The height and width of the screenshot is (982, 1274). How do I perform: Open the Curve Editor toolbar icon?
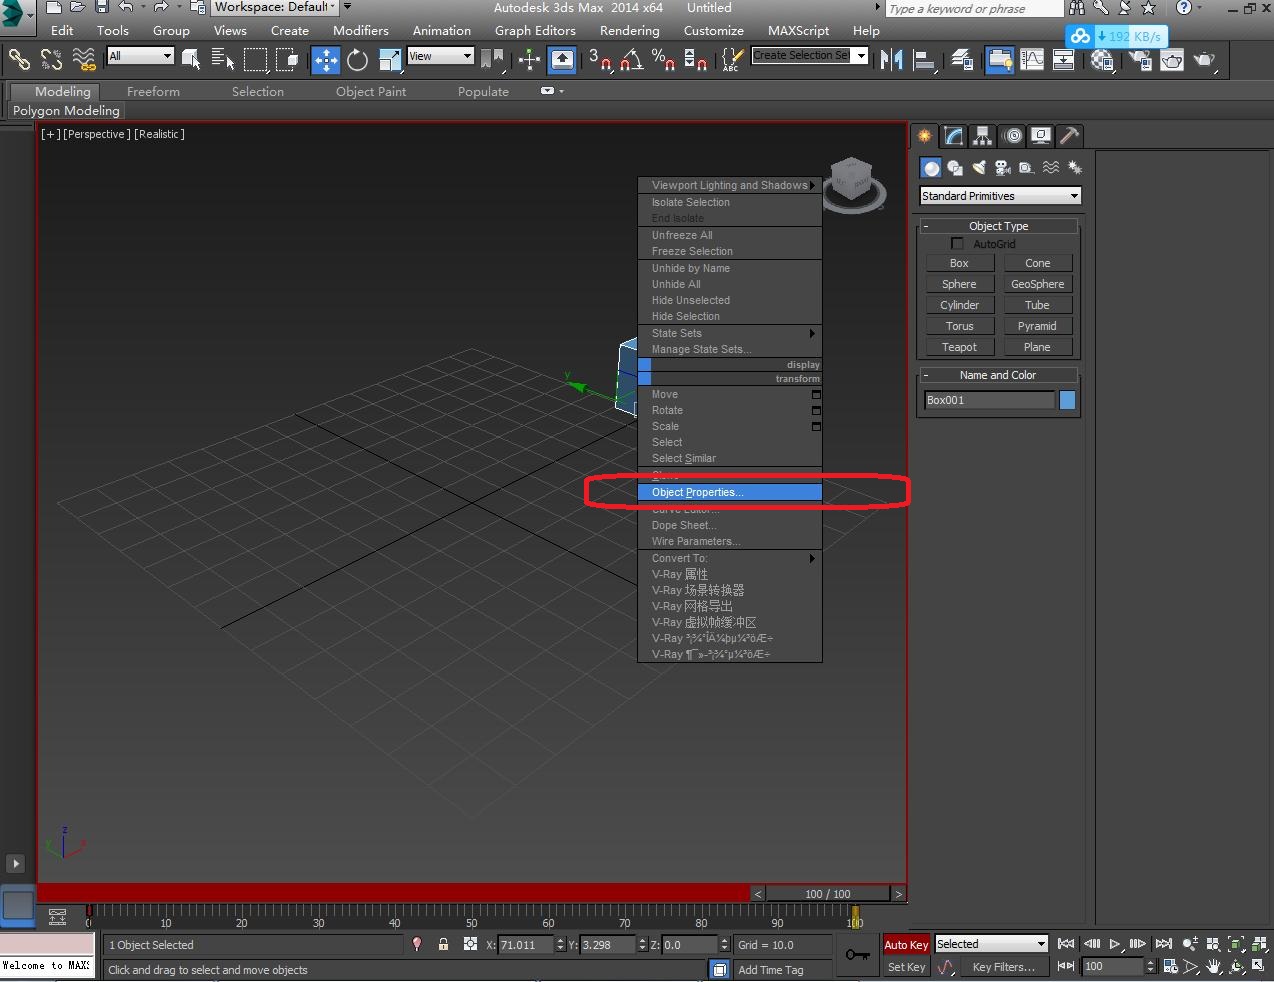(x=1032, y=60)
